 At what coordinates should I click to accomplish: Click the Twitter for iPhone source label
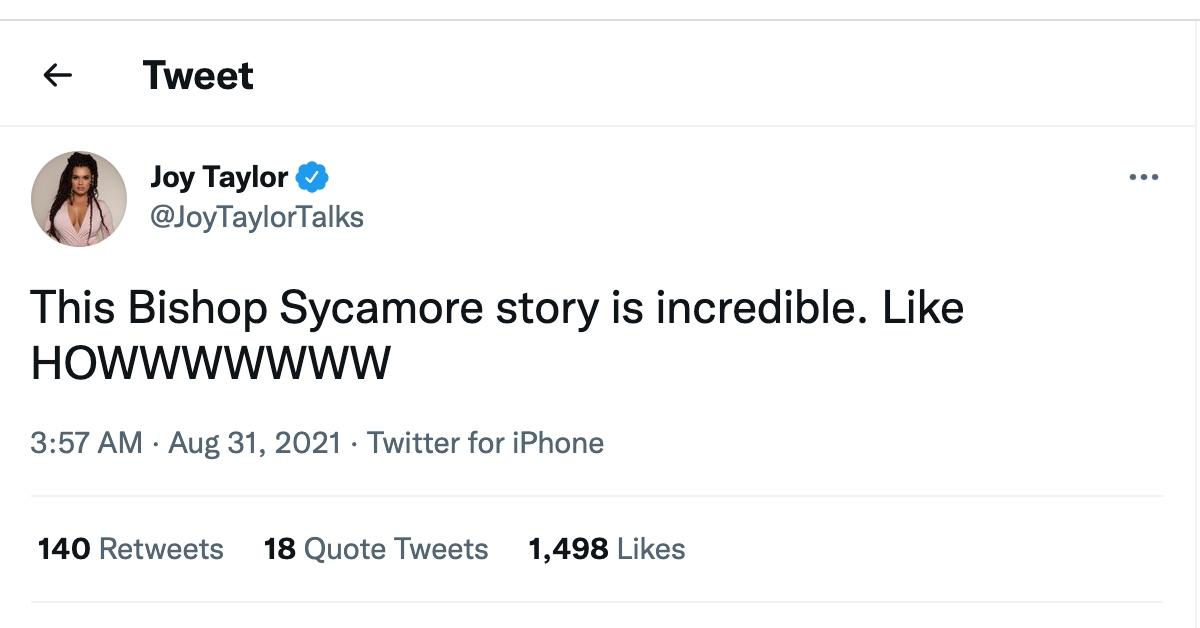tap(485, 443)
